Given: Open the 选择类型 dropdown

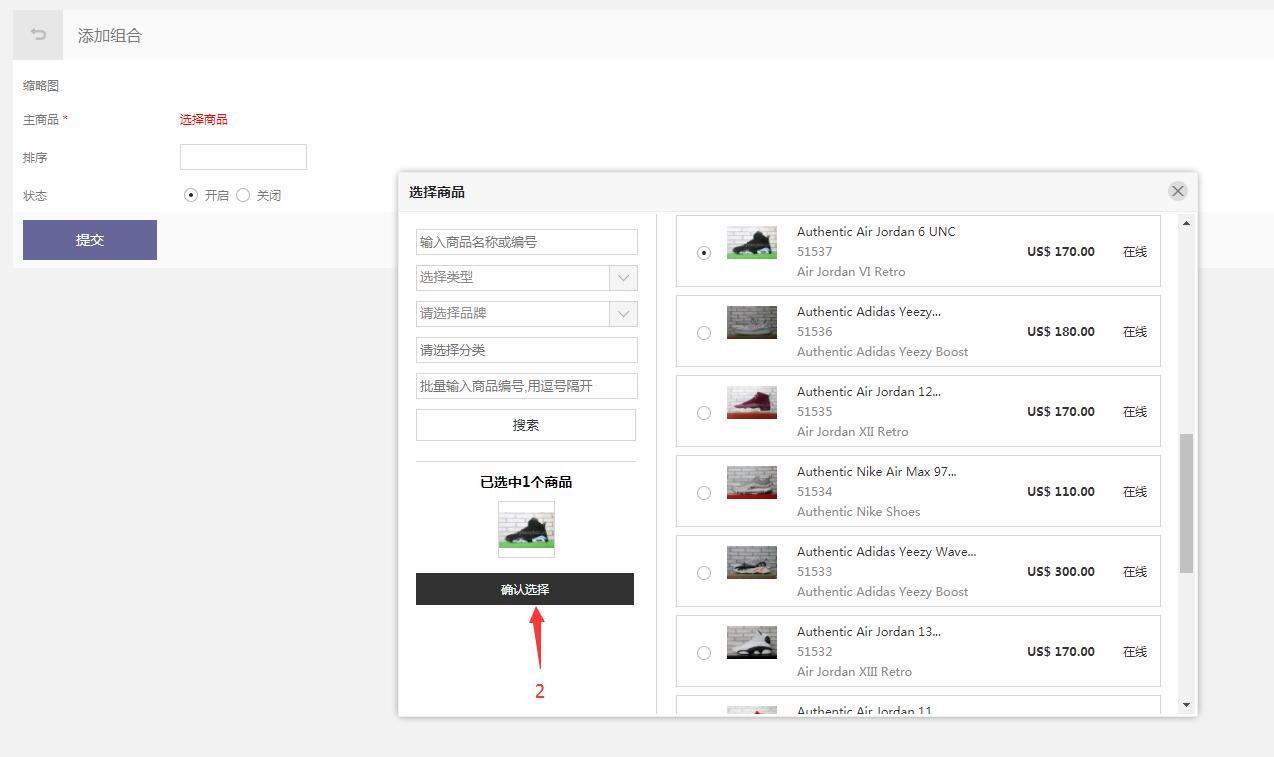Looking at the screenshot, I should (526, 278).
